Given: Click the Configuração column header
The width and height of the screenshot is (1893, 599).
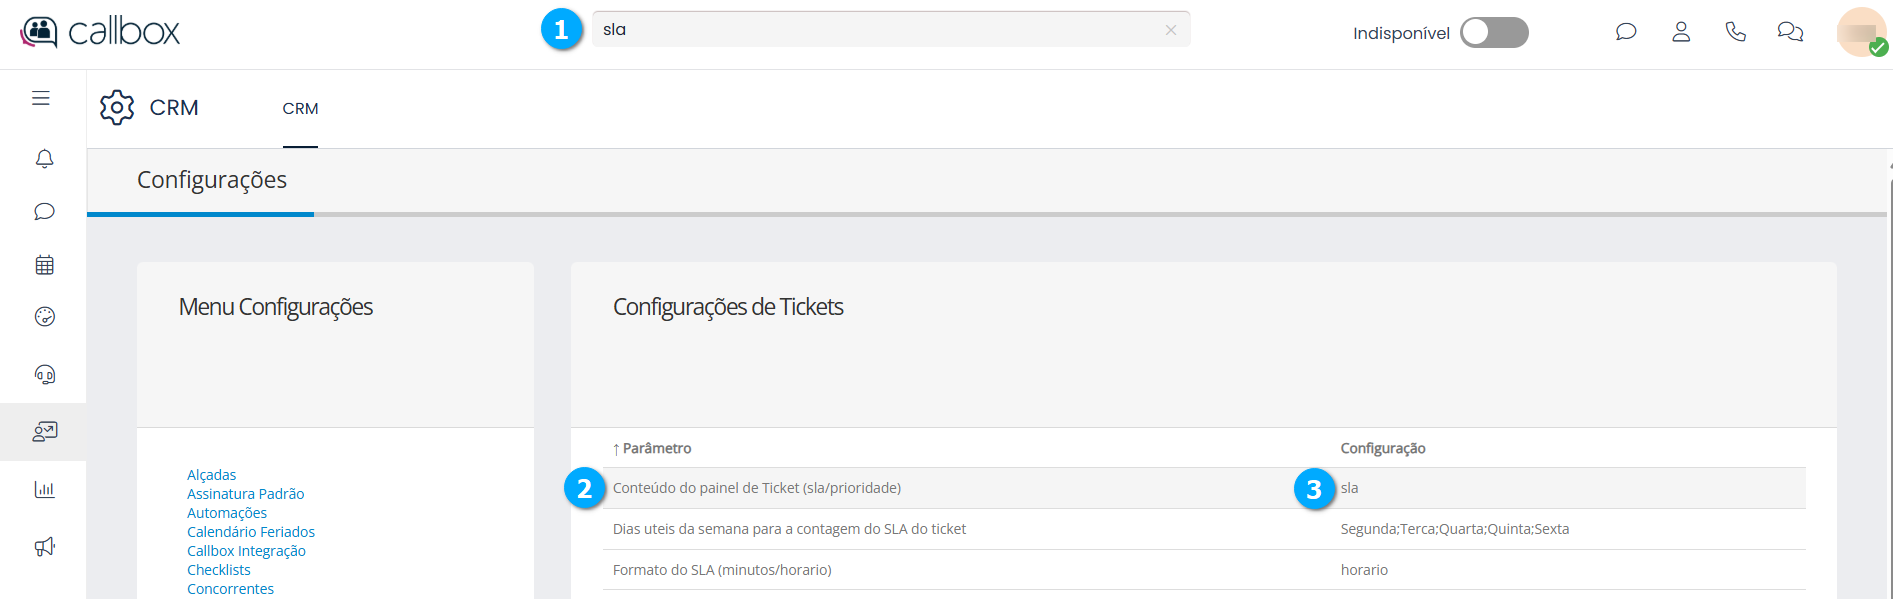Looking at the screenshot, I should [x=1382, y=448].
